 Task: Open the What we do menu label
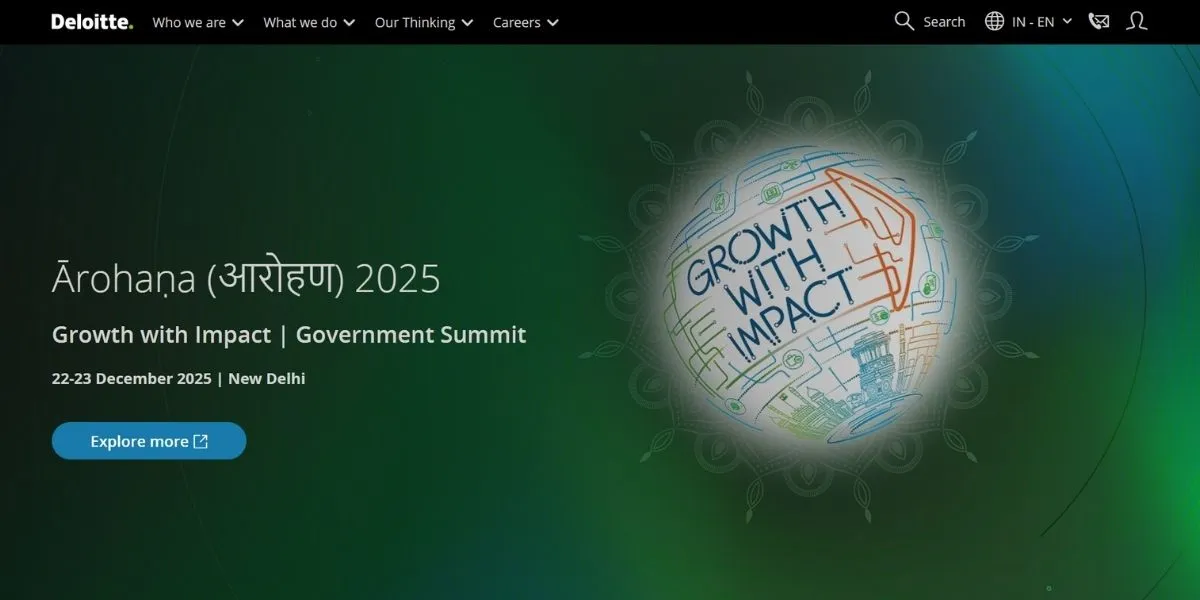pos(300,22)
